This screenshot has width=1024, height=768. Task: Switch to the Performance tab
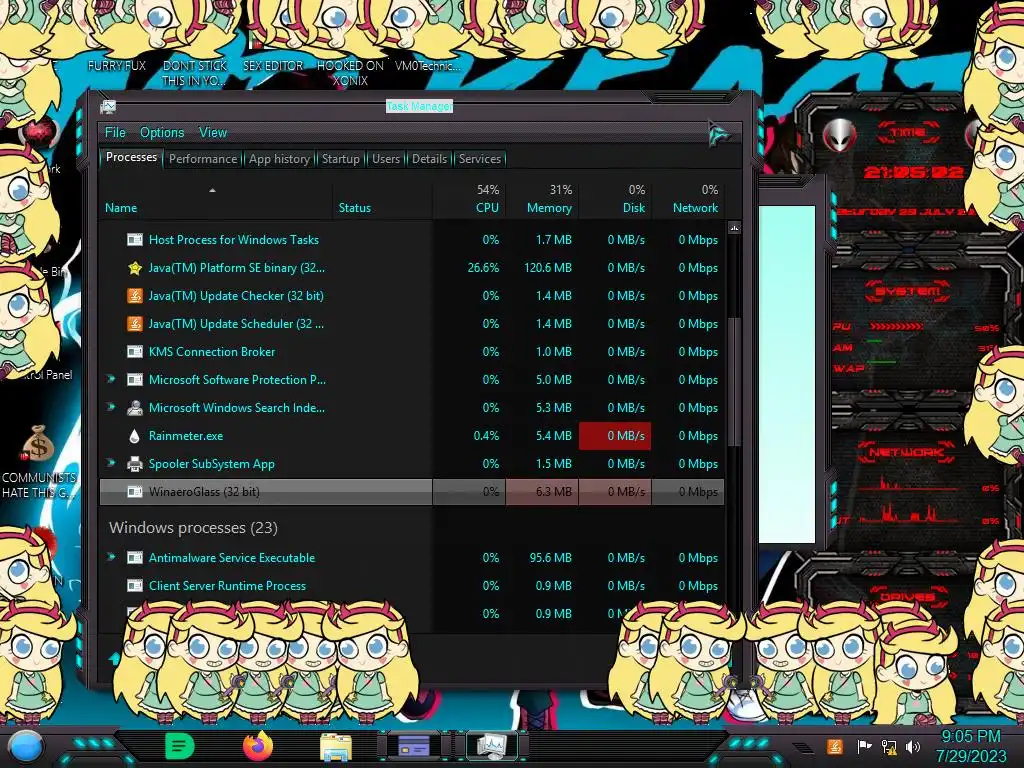click(x=203, y=159)
